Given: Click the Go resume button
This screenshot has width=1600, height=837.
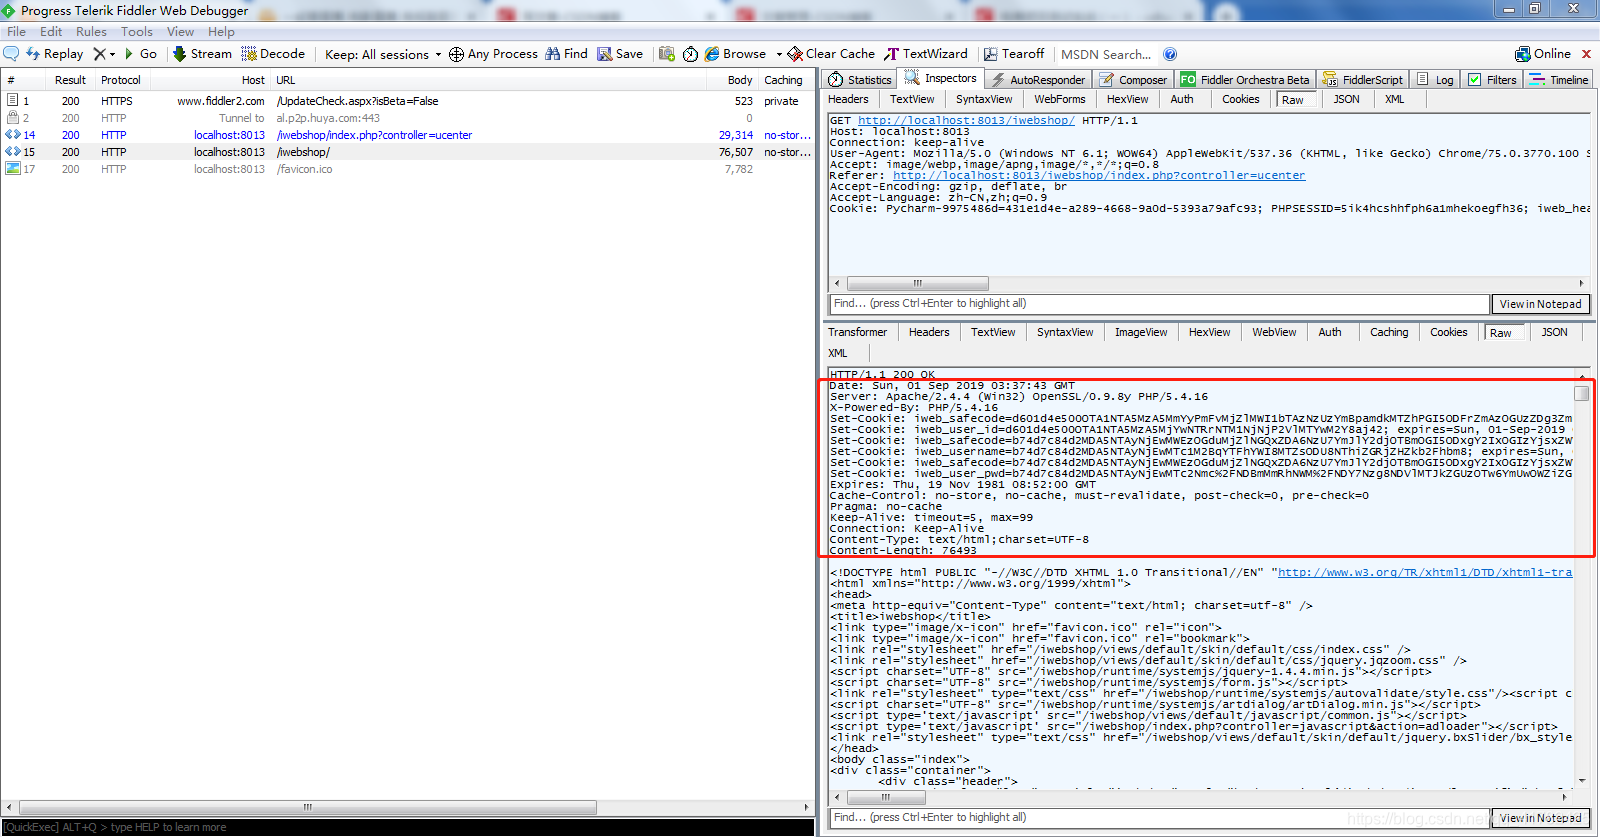Looking at the screenshot, I should 140,54.
